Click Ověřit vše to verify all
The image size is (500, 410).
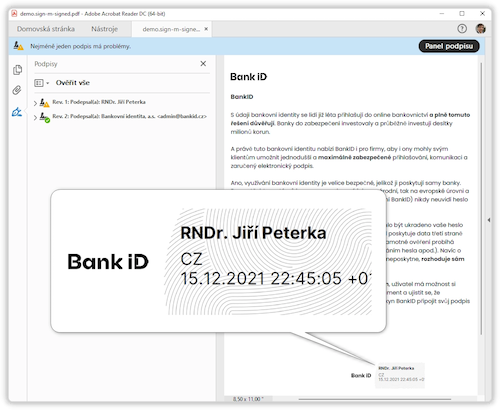[73, 83]
